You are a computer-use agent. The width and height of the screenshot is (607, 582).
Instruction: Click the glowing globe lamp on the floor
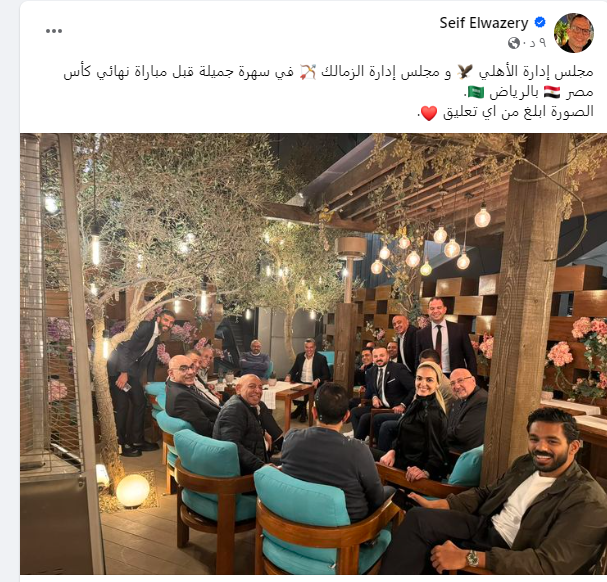coord(133,491)
